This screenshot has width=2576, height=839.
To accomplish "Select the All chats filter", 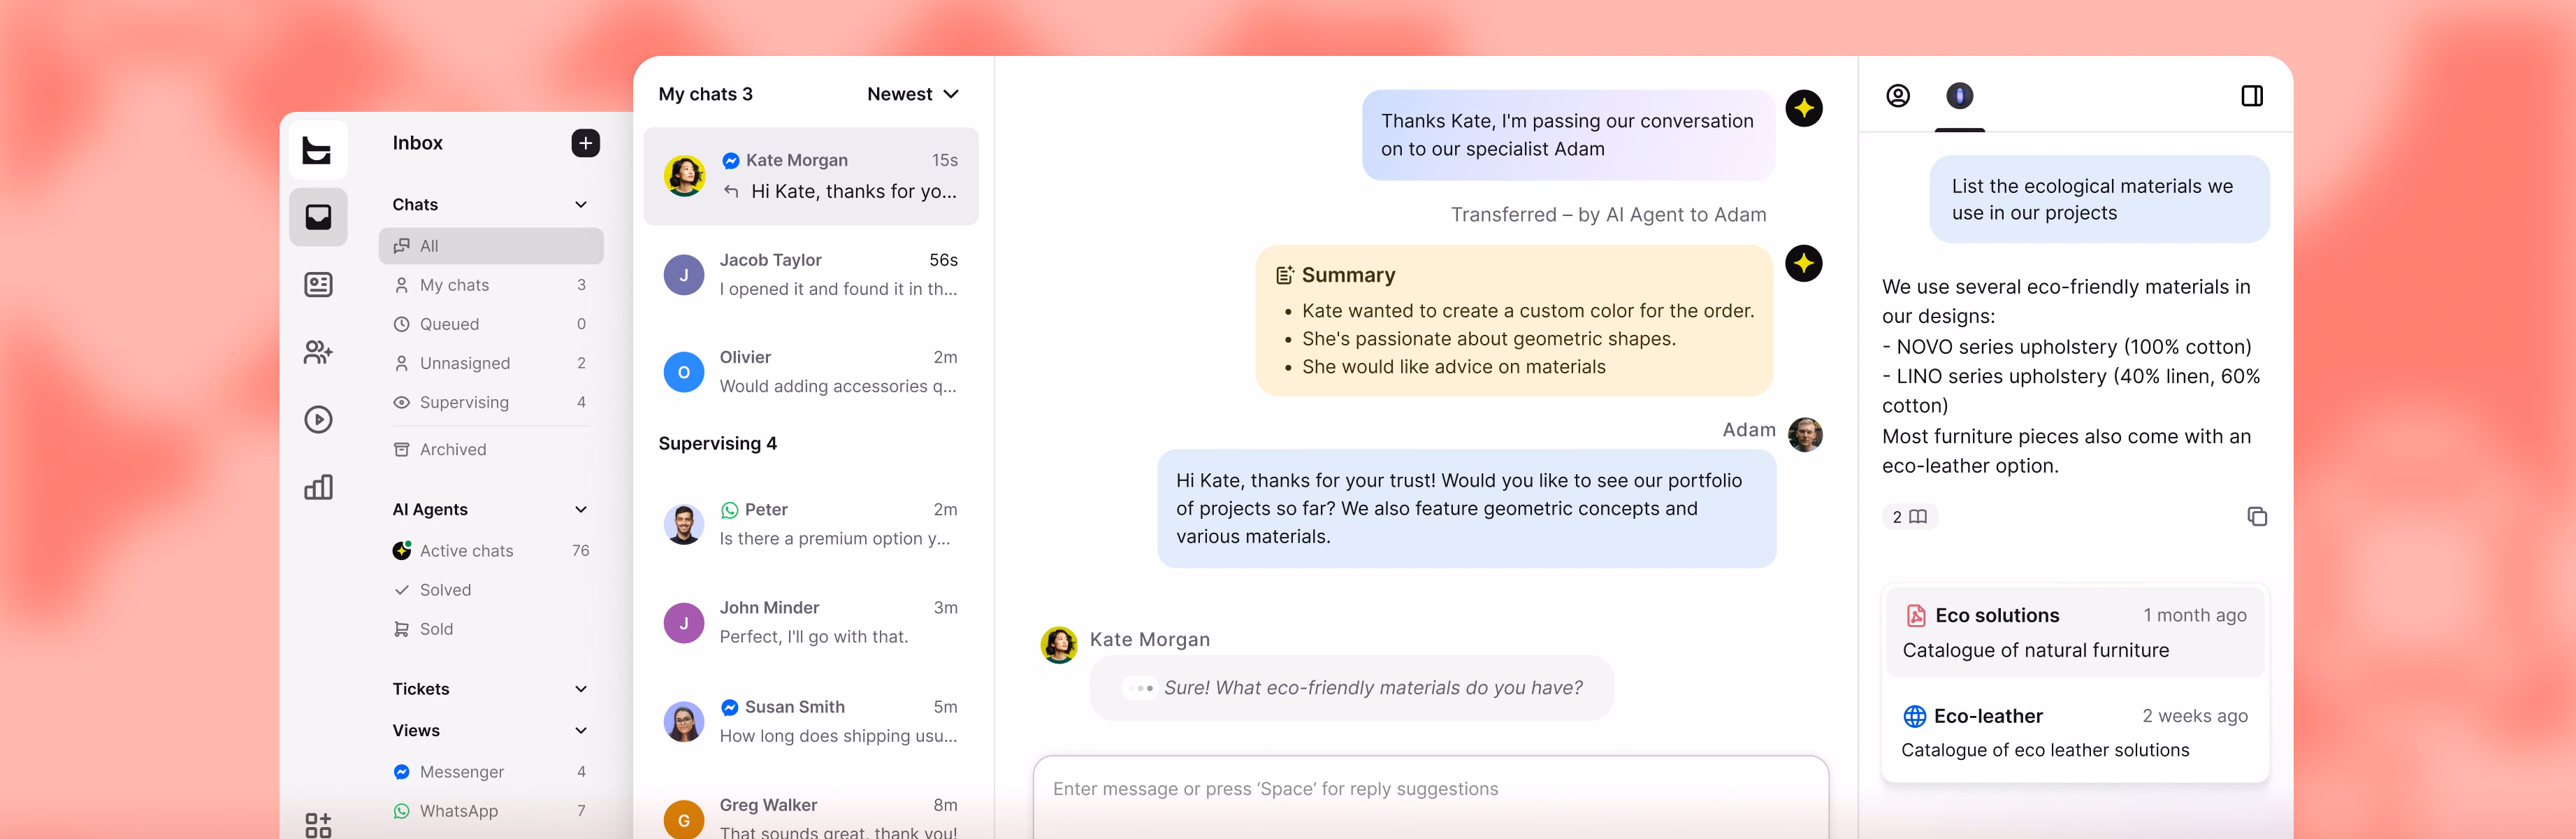I will tap(491, 246).
